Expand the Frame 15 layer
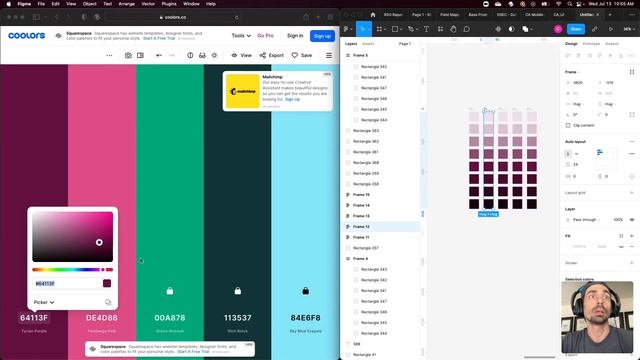The image size is (640, 360). [348, 195]
